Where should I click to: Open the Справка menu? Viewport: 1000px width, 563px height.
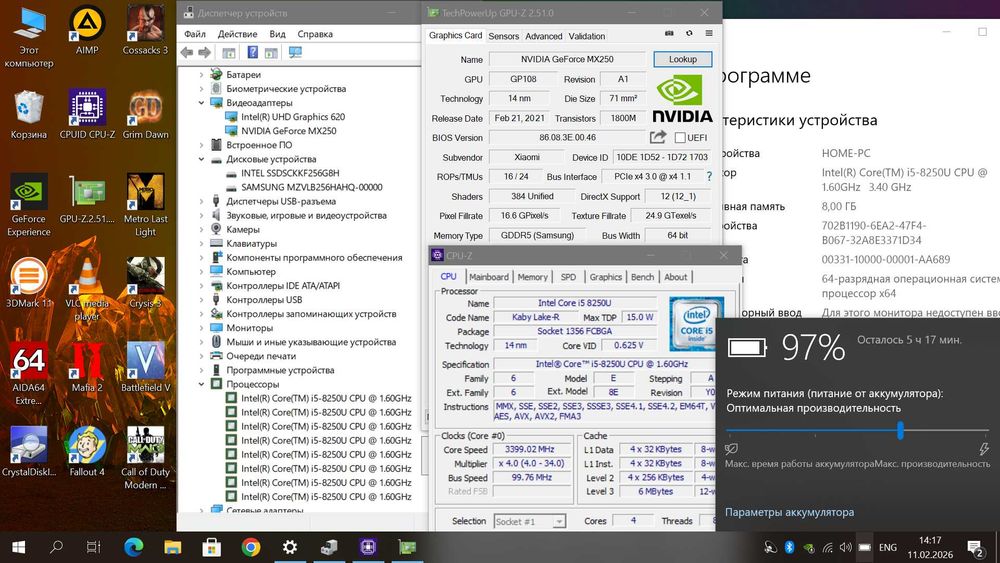point(315,34)
